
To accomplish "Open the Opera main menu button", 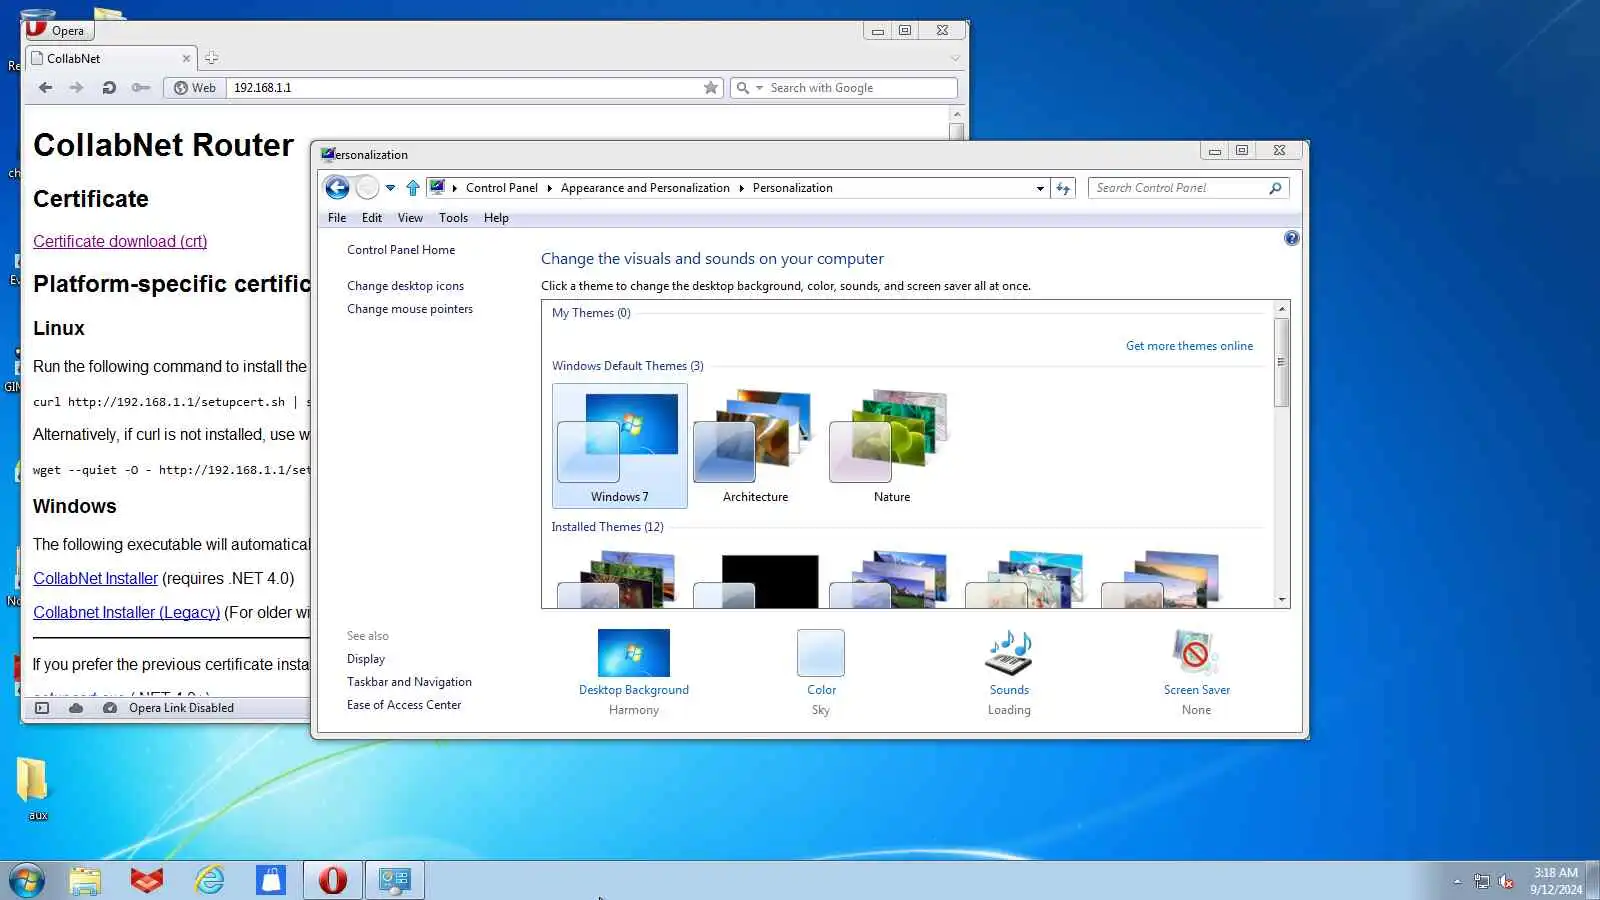I will [x=58, y=30].
